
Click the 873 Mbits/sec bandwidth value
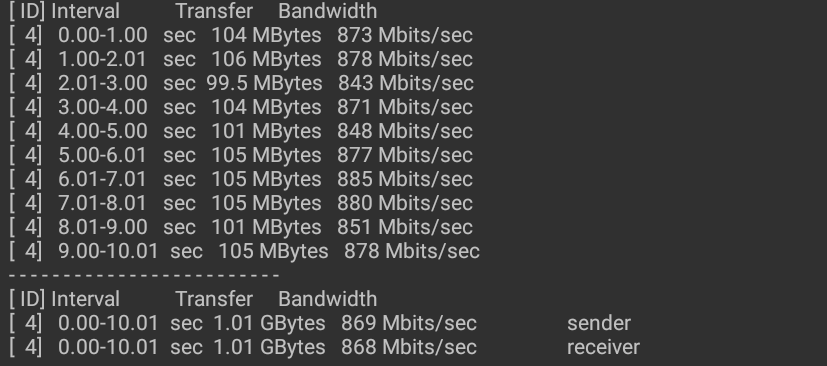pyautogui.click(x=405, y=35)
